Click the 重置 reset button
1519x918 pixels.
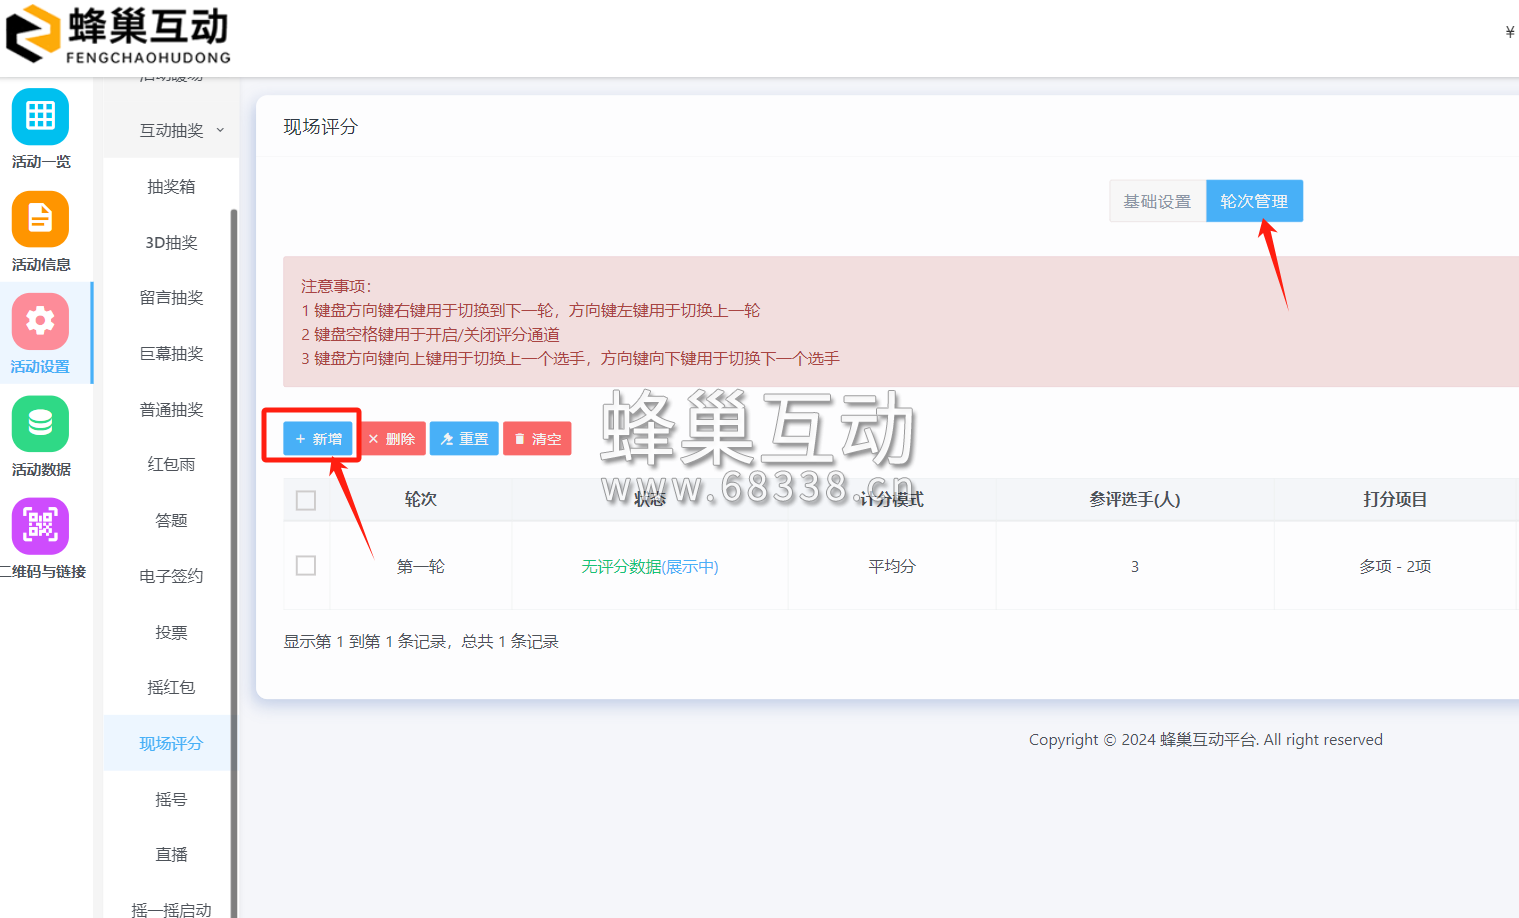[x=464, y=438]
